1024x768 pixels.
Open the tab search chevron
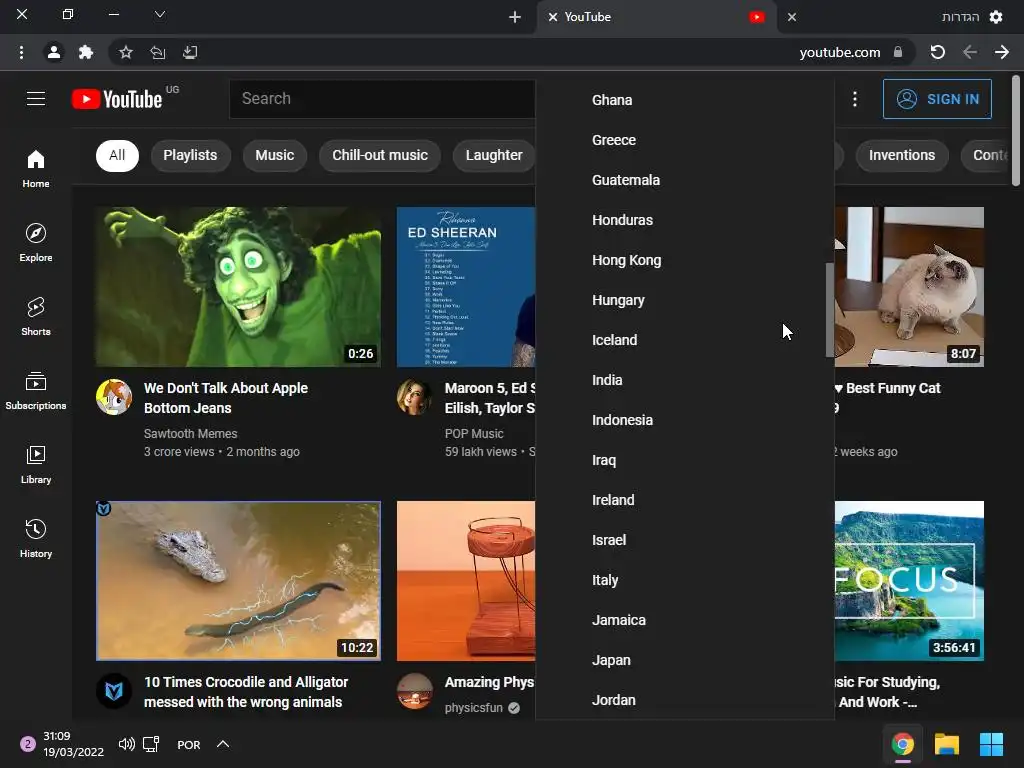point(160,14)
